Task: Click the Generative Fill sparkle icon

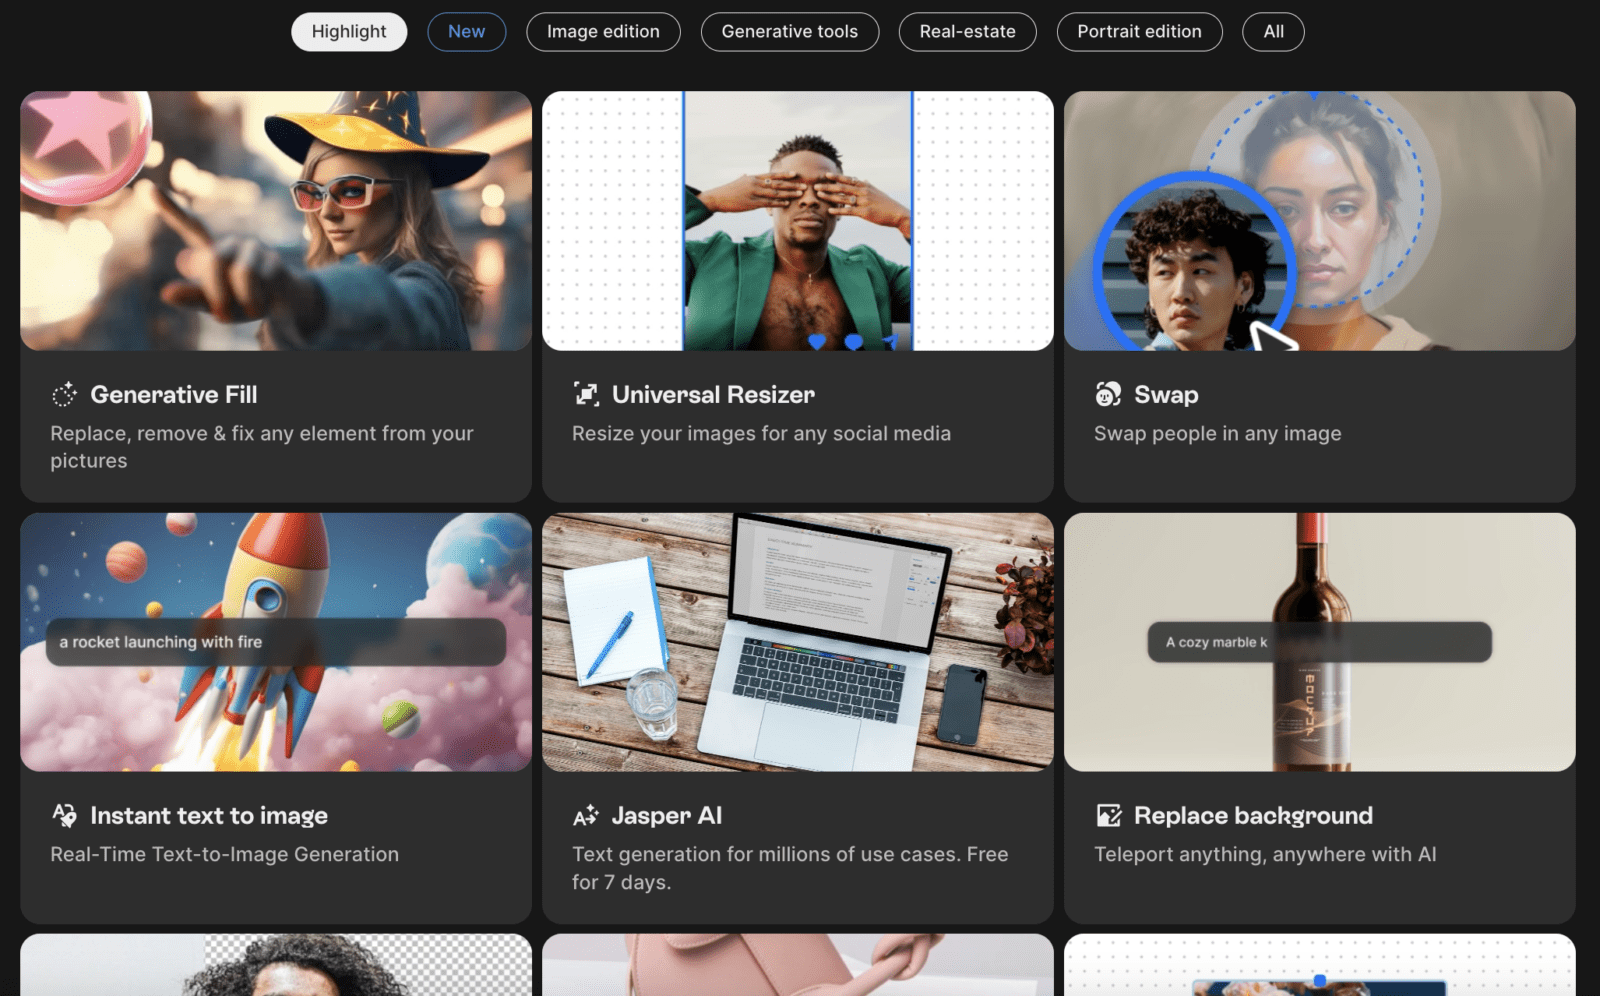Action: point(64,394)
